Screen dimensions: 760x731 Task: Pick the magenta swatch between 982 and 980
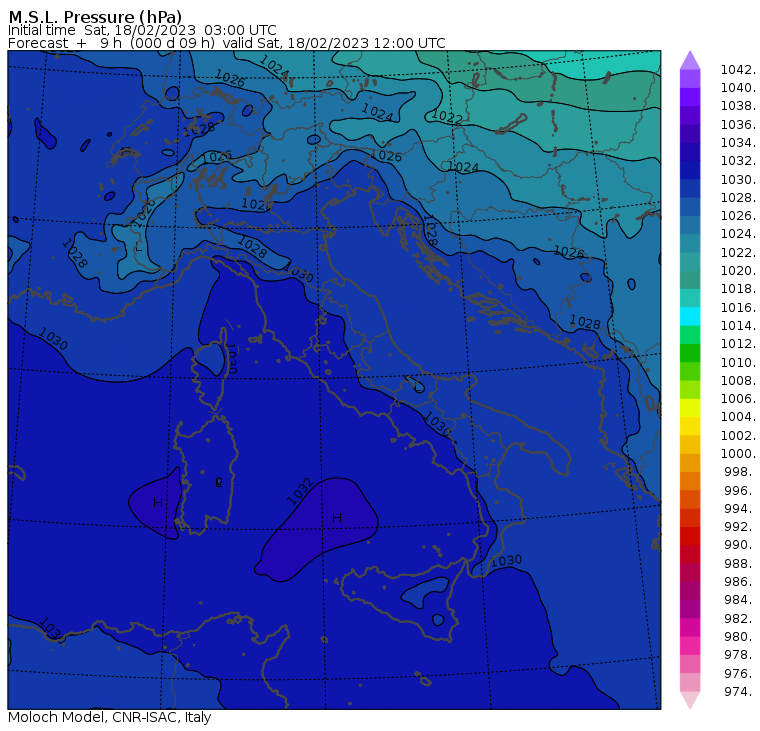pos(690,627)
